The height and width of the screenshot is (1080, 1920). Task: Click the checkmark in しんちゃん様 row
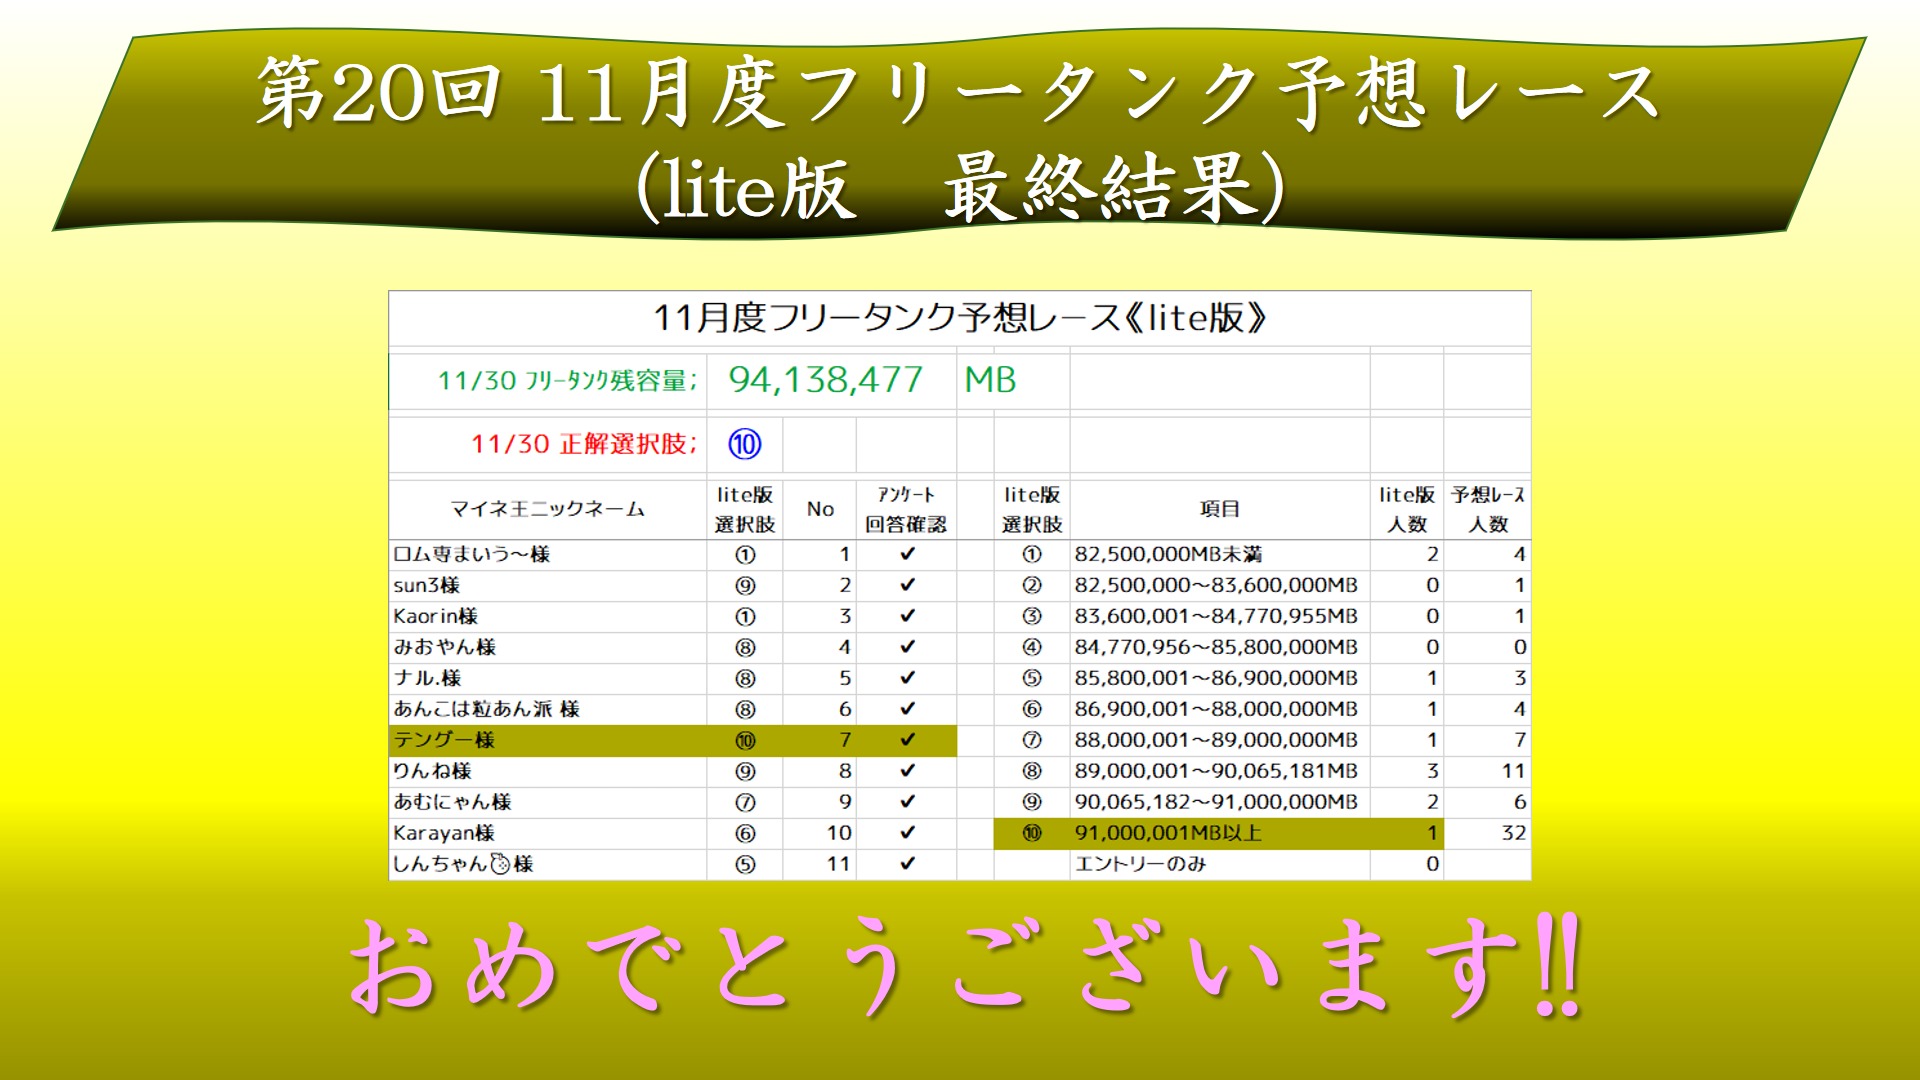pos(907,864)
